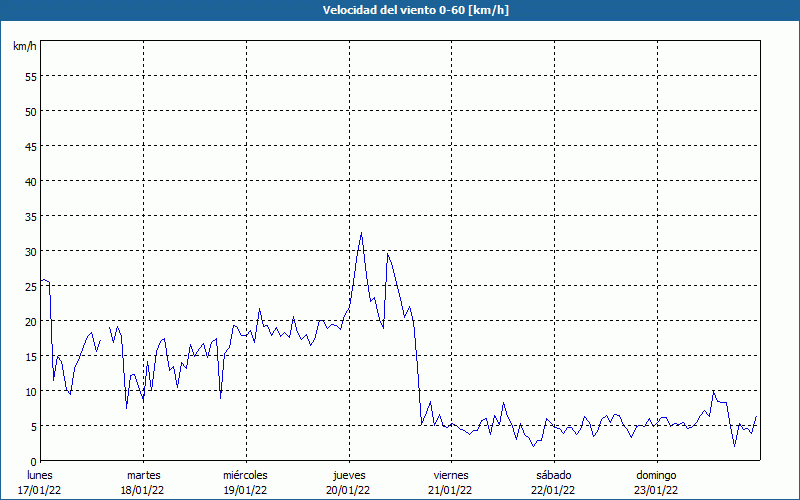Click the y-axis value 45
800x500 pixels.
click(x=31, y=146)
